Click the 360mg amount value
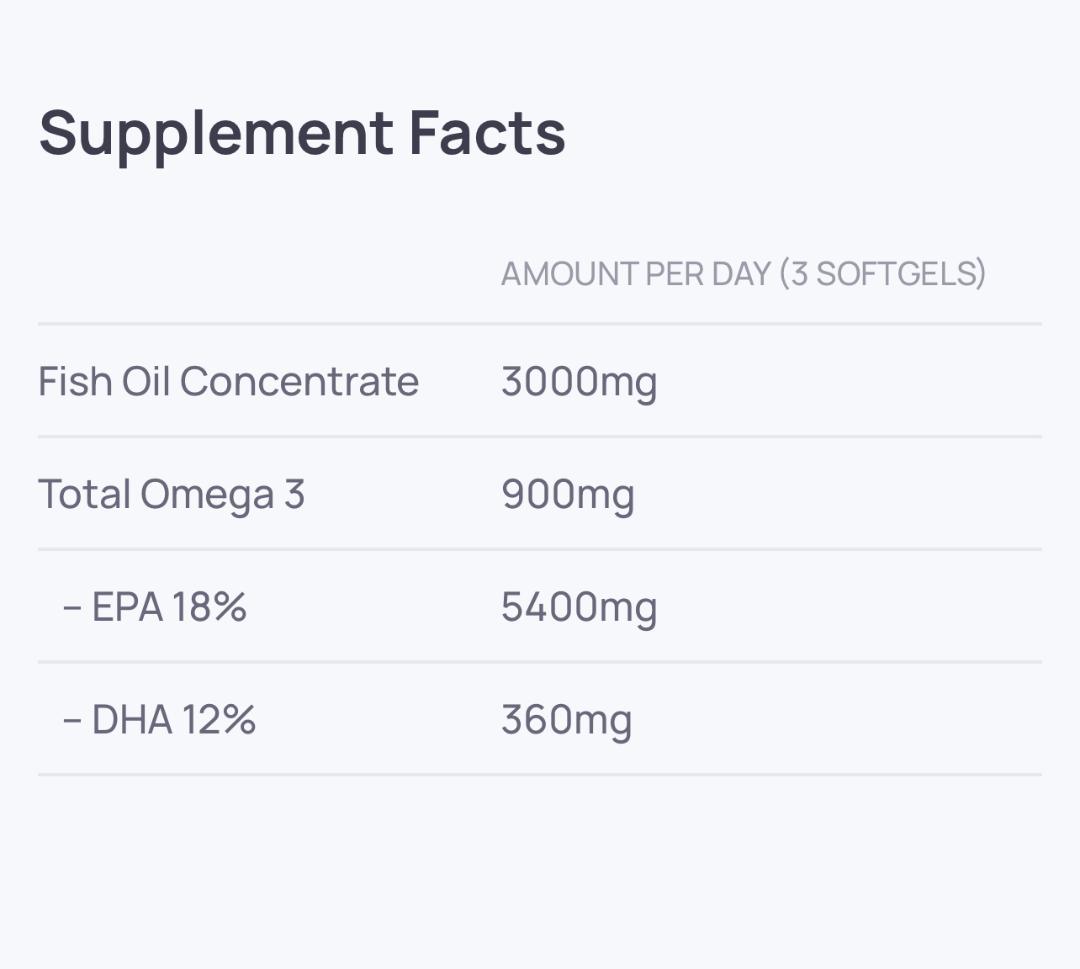The image size is (1080, 969). [x=566, y=720]
